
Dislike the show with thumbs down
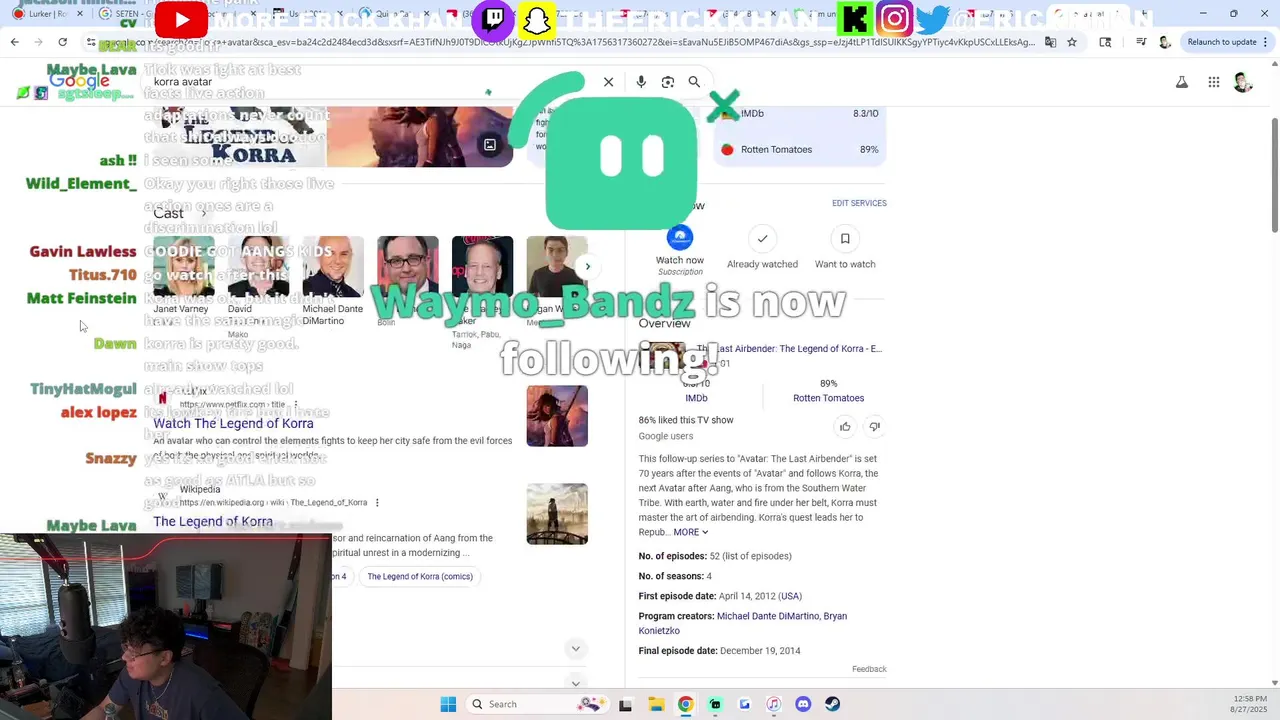tap(874, 427)
